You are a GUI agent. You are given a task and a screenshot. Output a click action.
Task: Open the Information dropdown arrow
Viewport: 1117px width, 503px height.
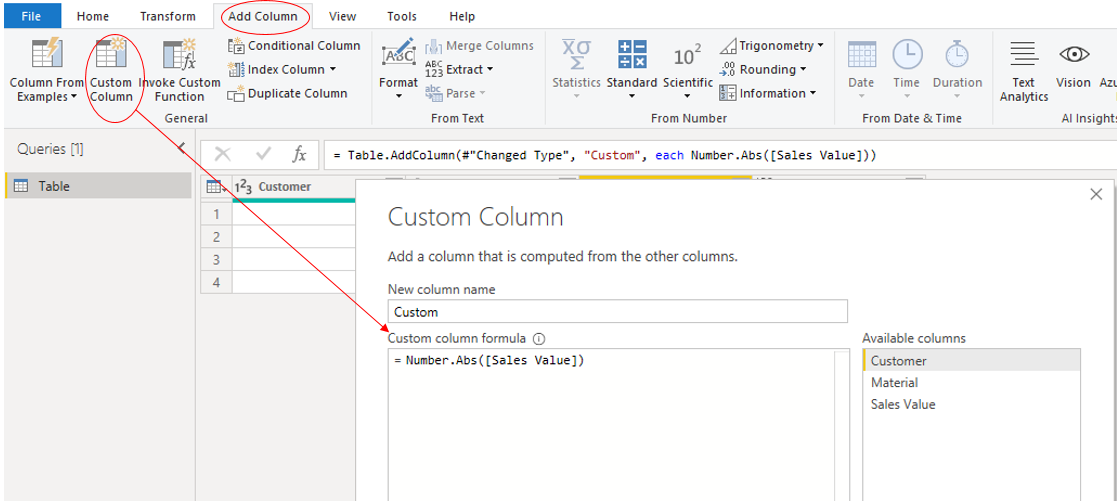click(813, 93)
